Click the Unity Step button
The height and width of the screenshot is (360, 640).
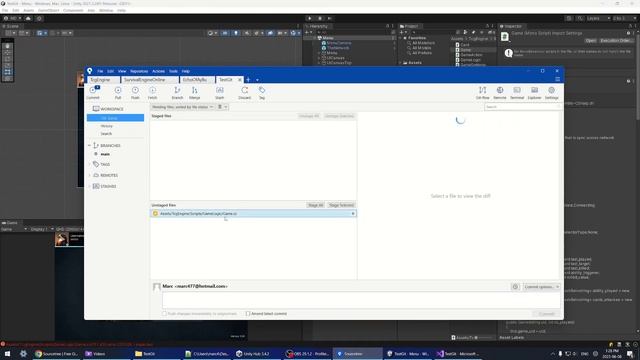point(330,18)
